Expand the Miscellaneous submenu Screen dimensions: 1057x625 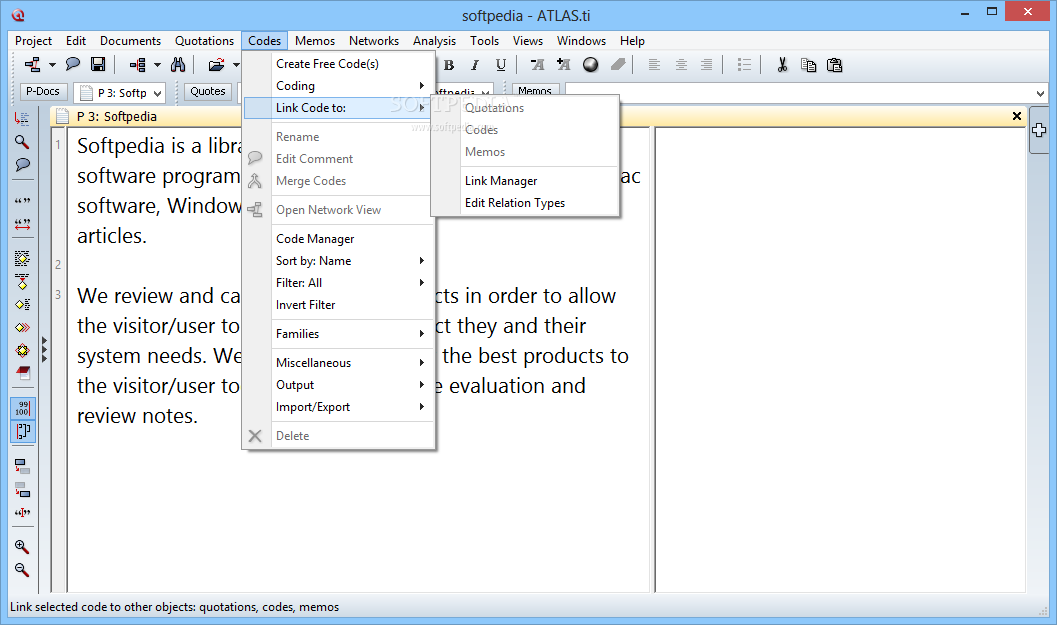tap(421, 363)
